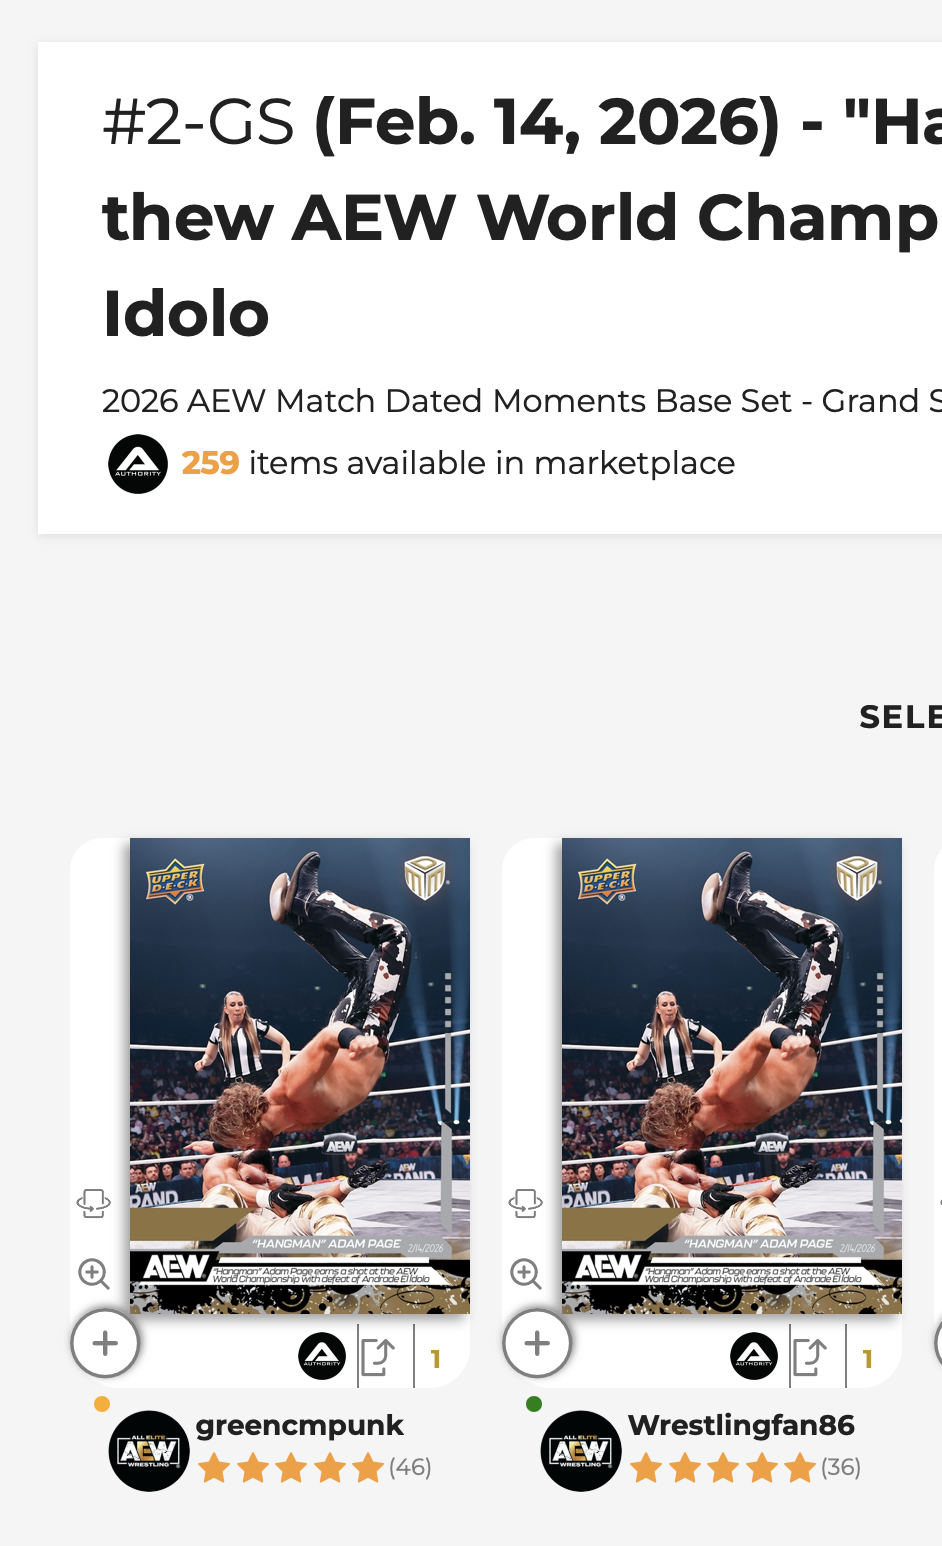Zoom into greencmpunk's card with magnifier icon

[x=94, y=1273]
